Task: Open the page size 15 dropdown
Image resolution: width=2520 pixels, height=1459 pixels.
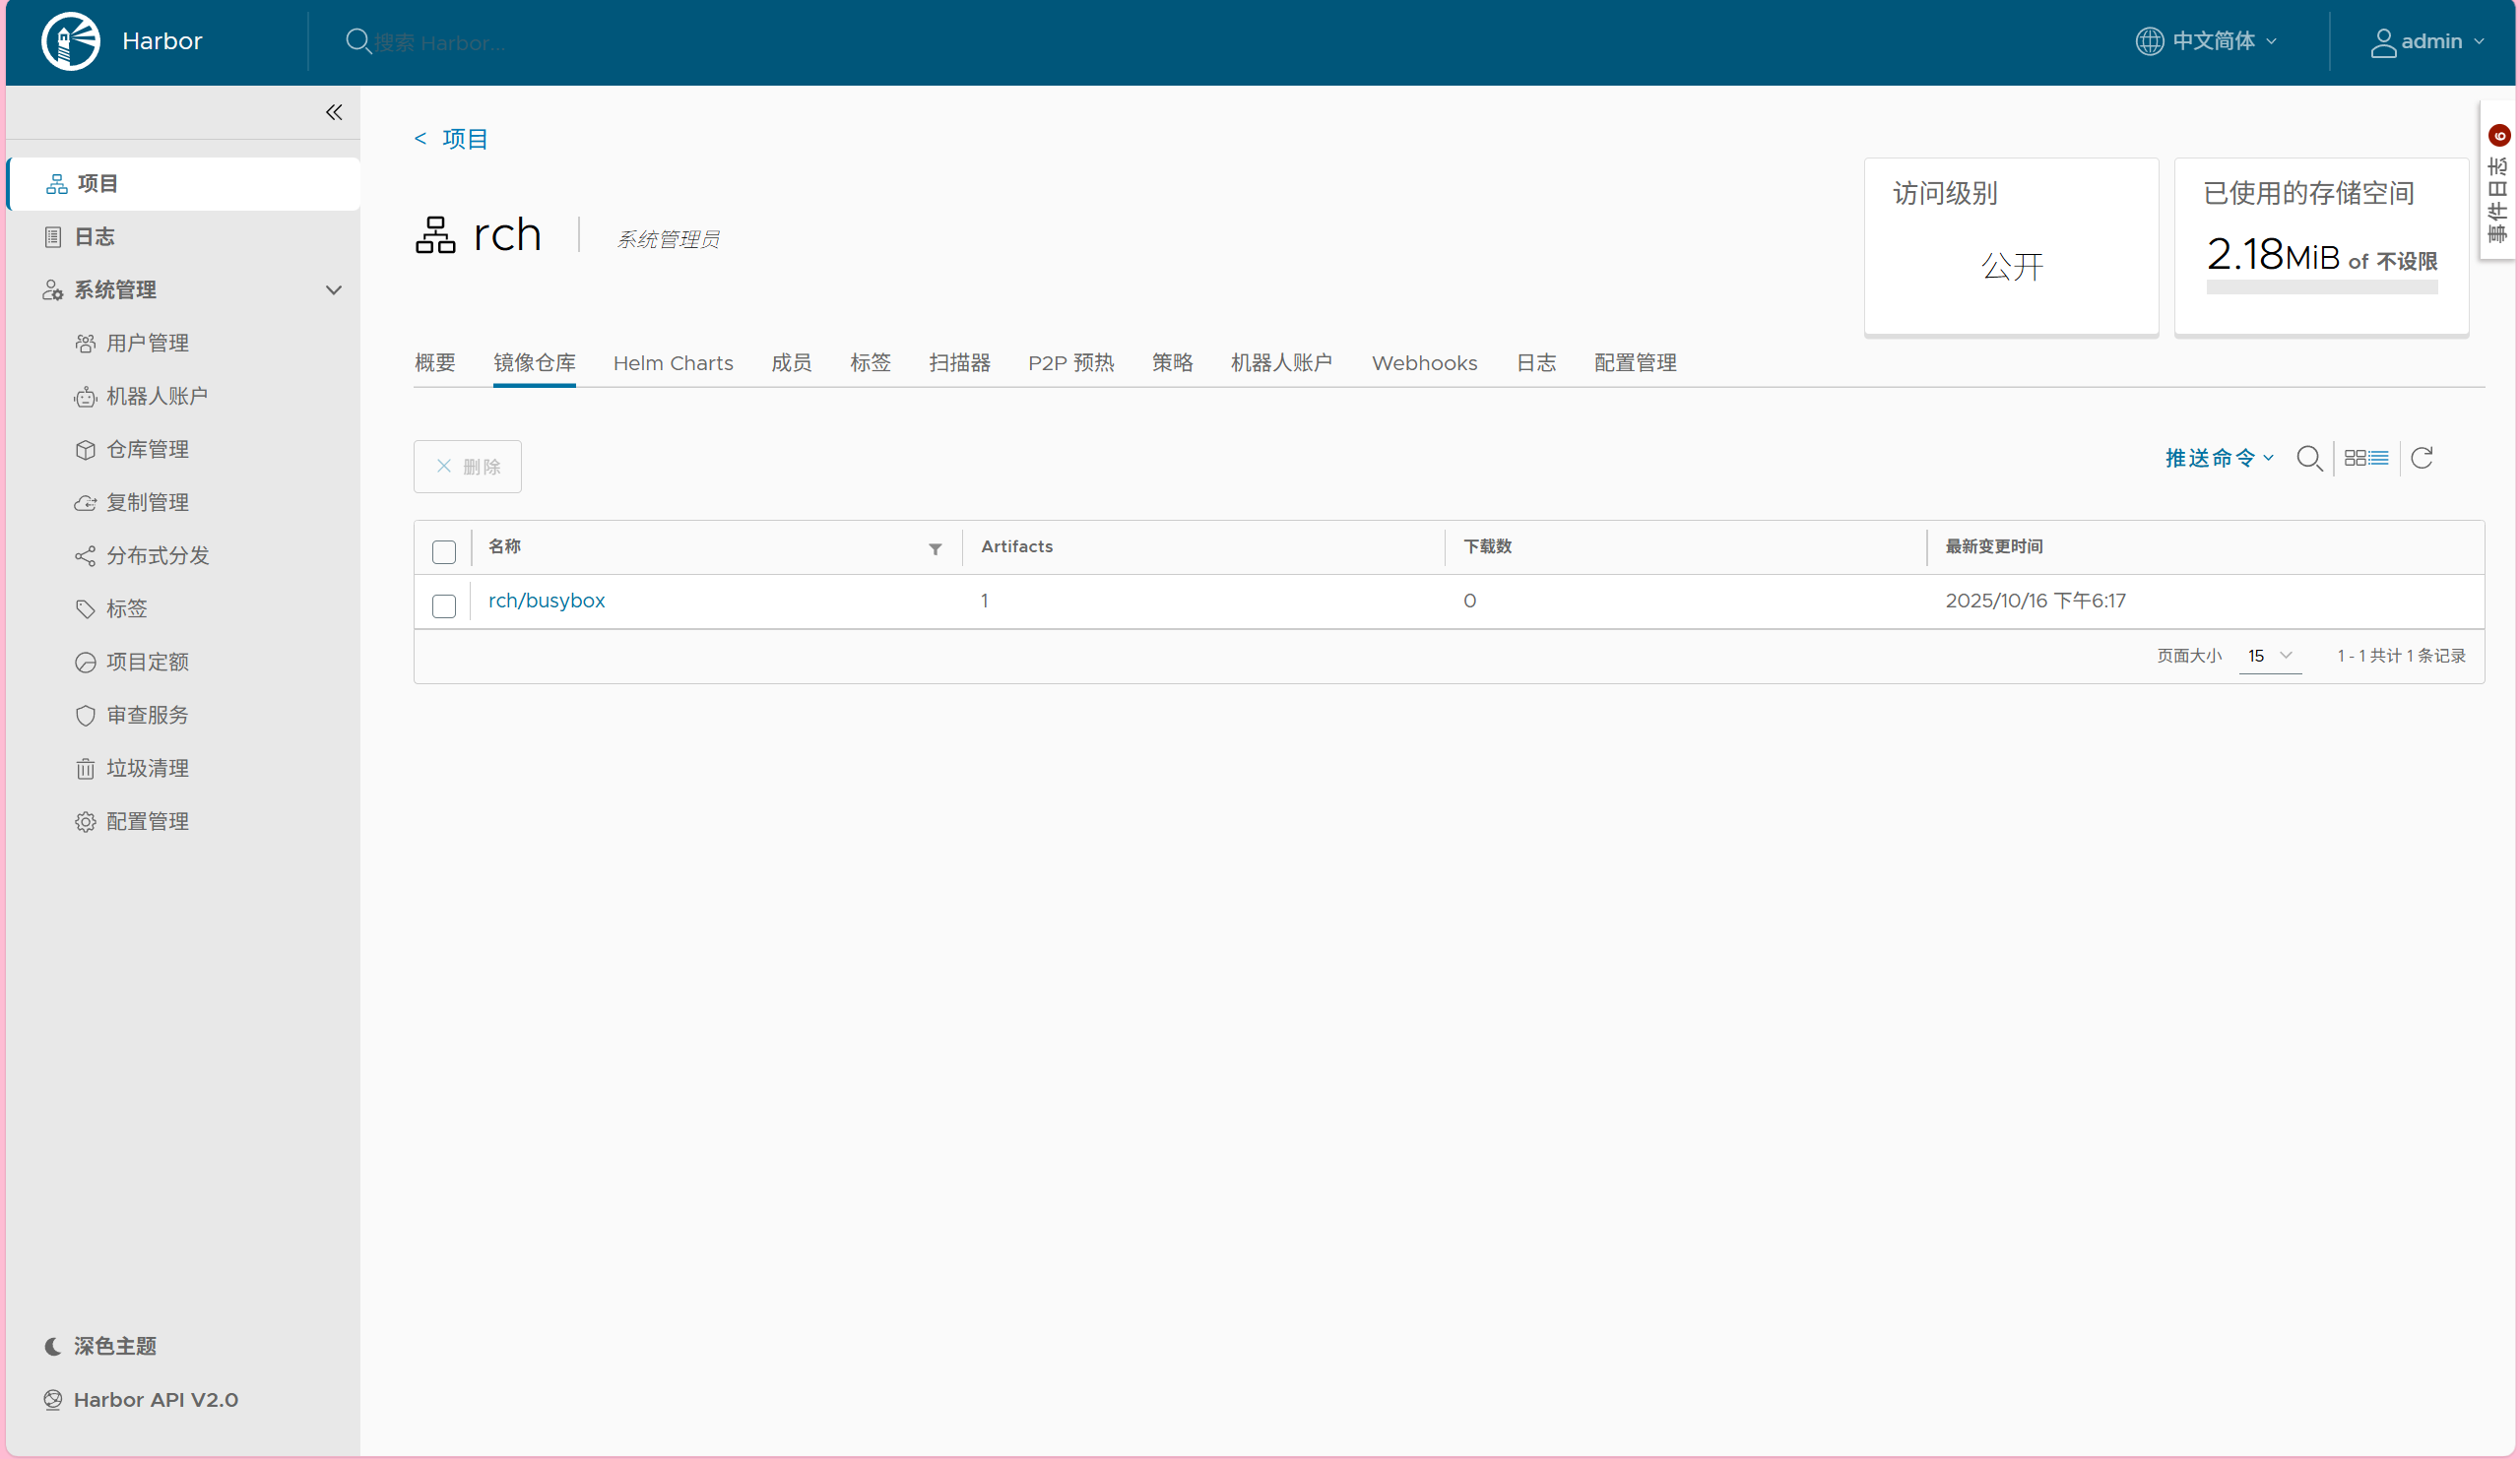Action: pyautogui.click(x=2269, y=656)
